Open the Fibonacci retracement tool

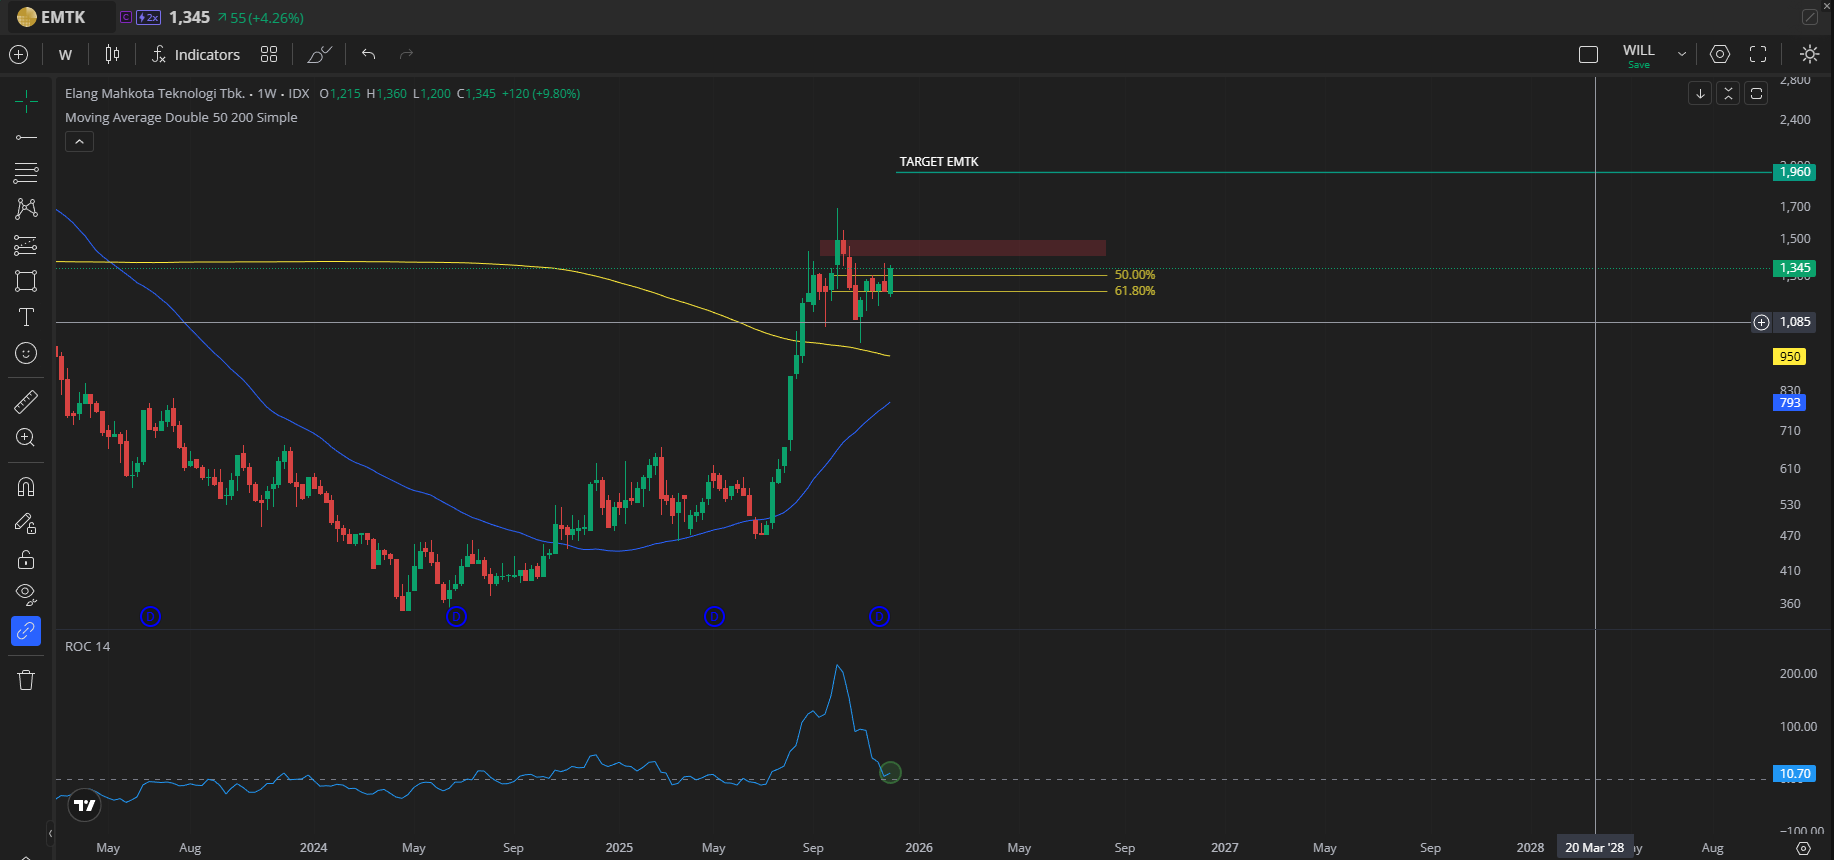[x=26, y=173]
